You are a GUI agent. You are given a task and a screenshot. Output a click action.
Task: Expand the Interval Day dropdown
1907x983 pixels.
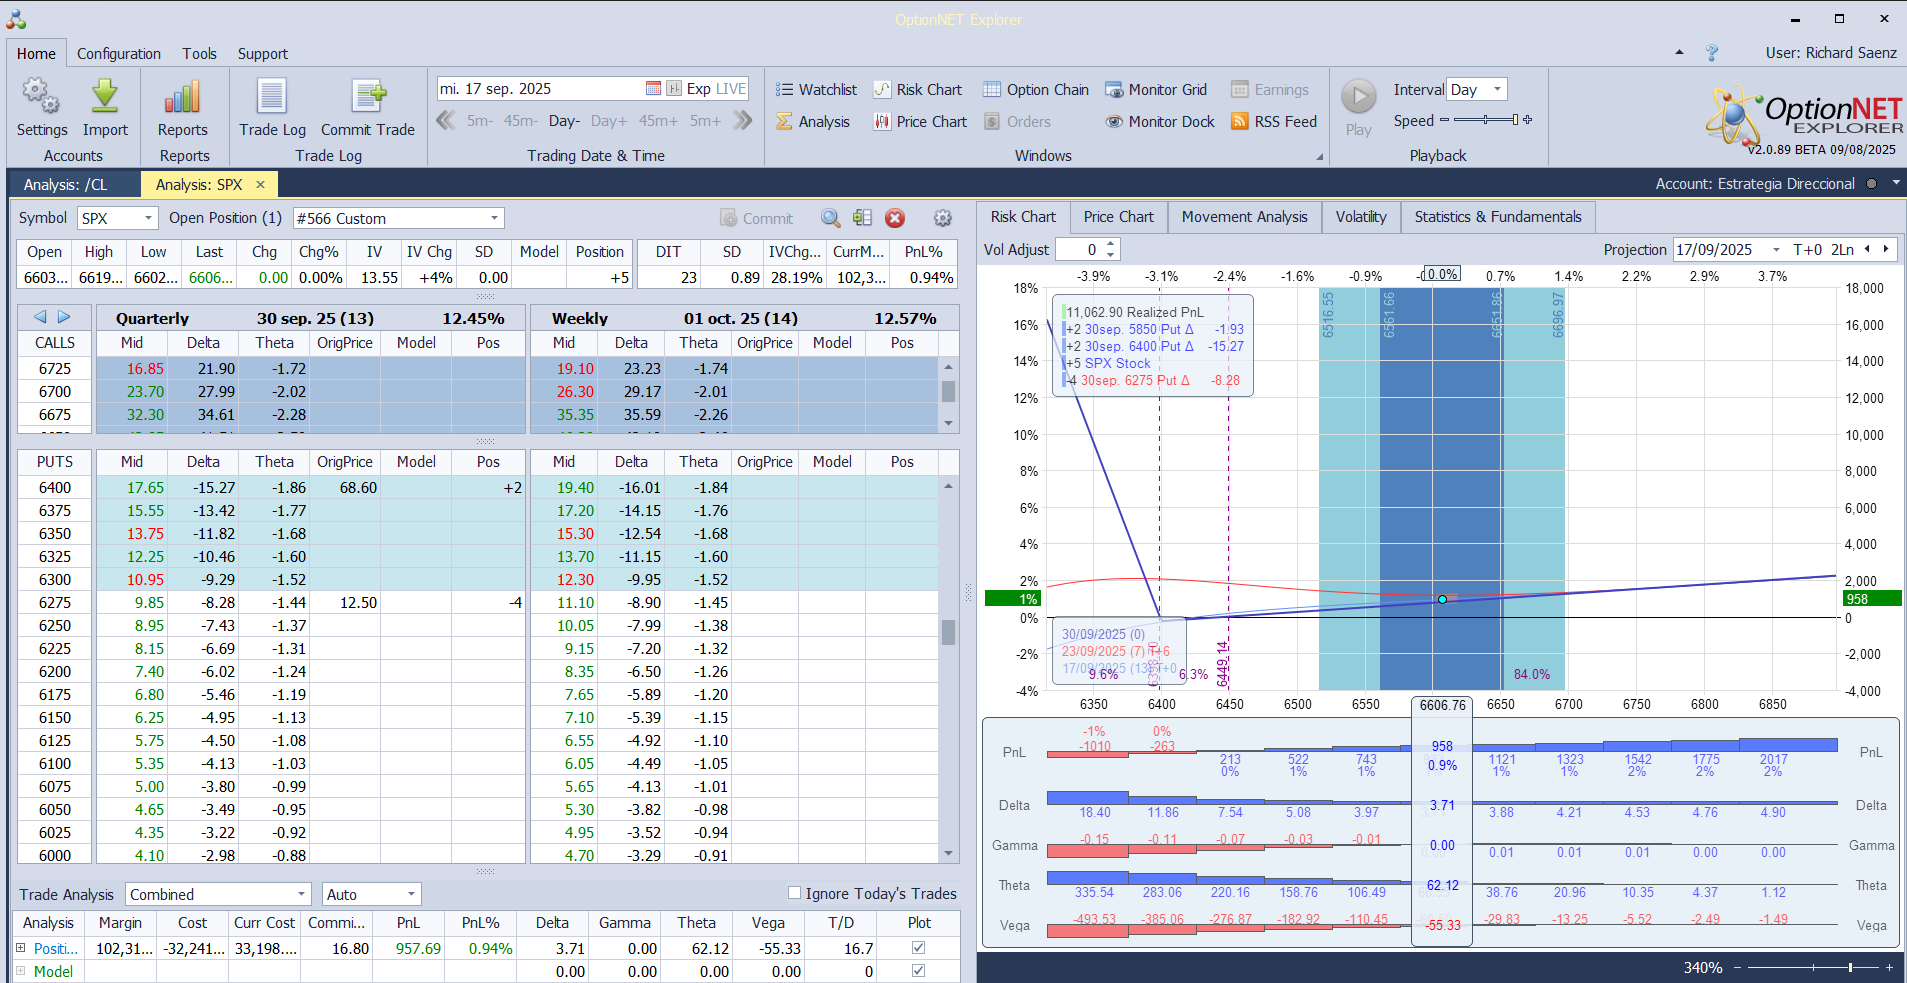(x=1497, y=90)
